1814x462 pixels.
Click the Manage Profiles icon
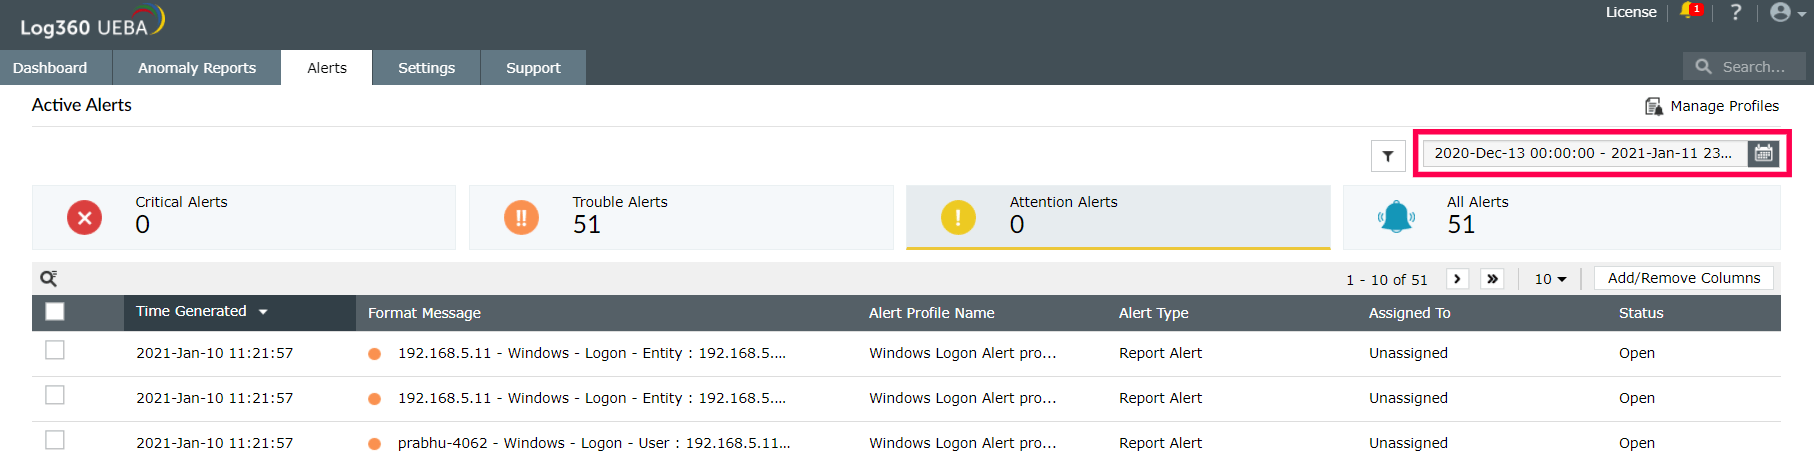[x=1654, y=106]
